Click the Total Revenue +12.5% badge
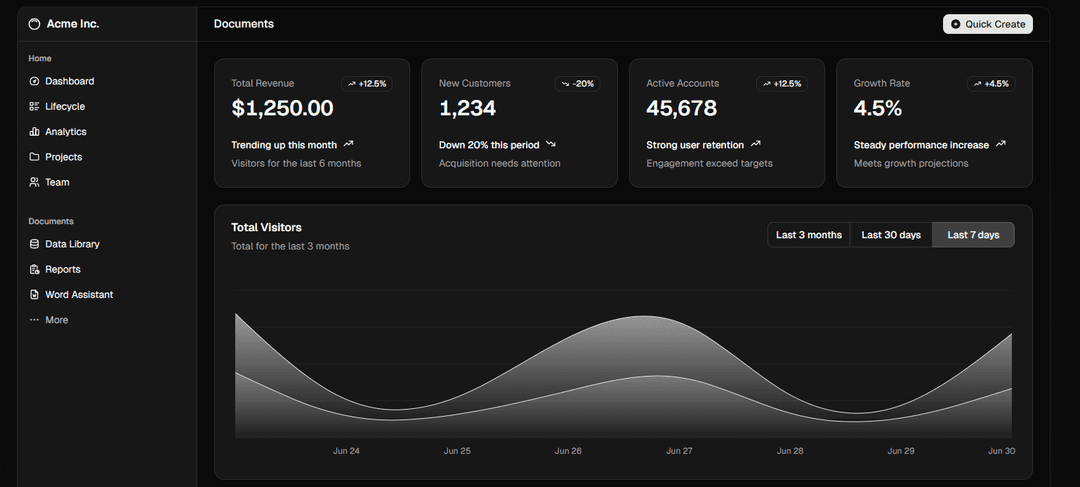Viewport: 1080px width, 487px height. [367, 84]
